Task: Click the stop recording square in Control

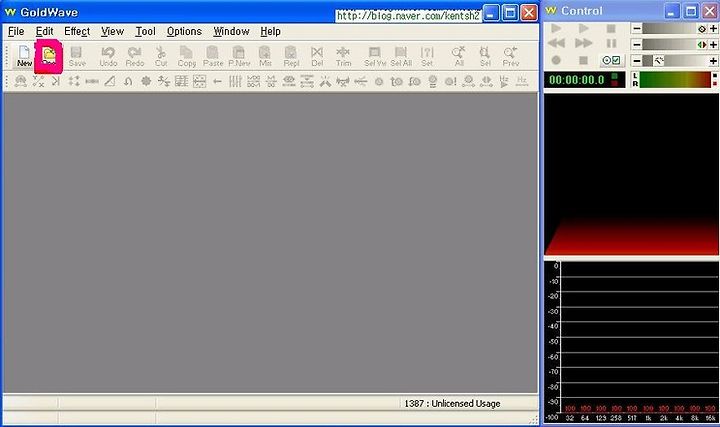Action: tap(584, 60)
